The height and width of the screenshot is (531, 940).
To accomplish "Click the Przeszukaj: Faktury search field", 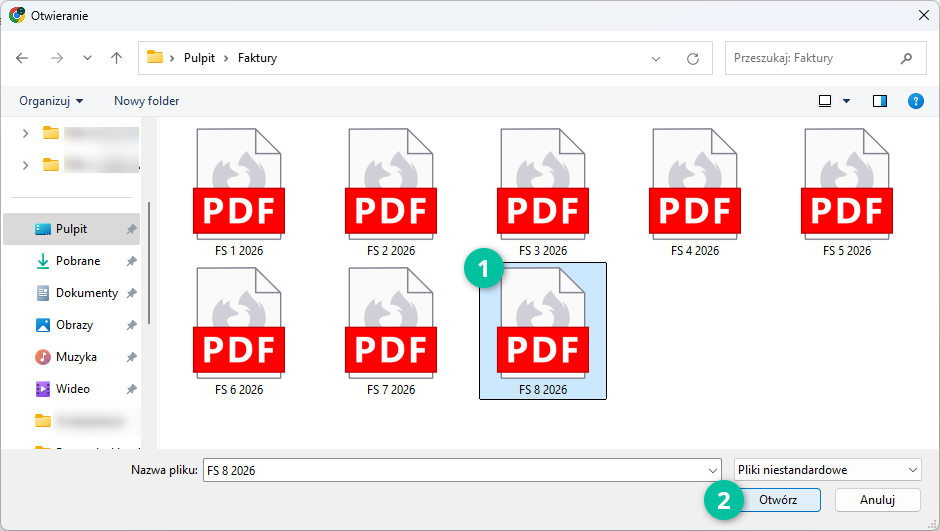I will [812, 58].
